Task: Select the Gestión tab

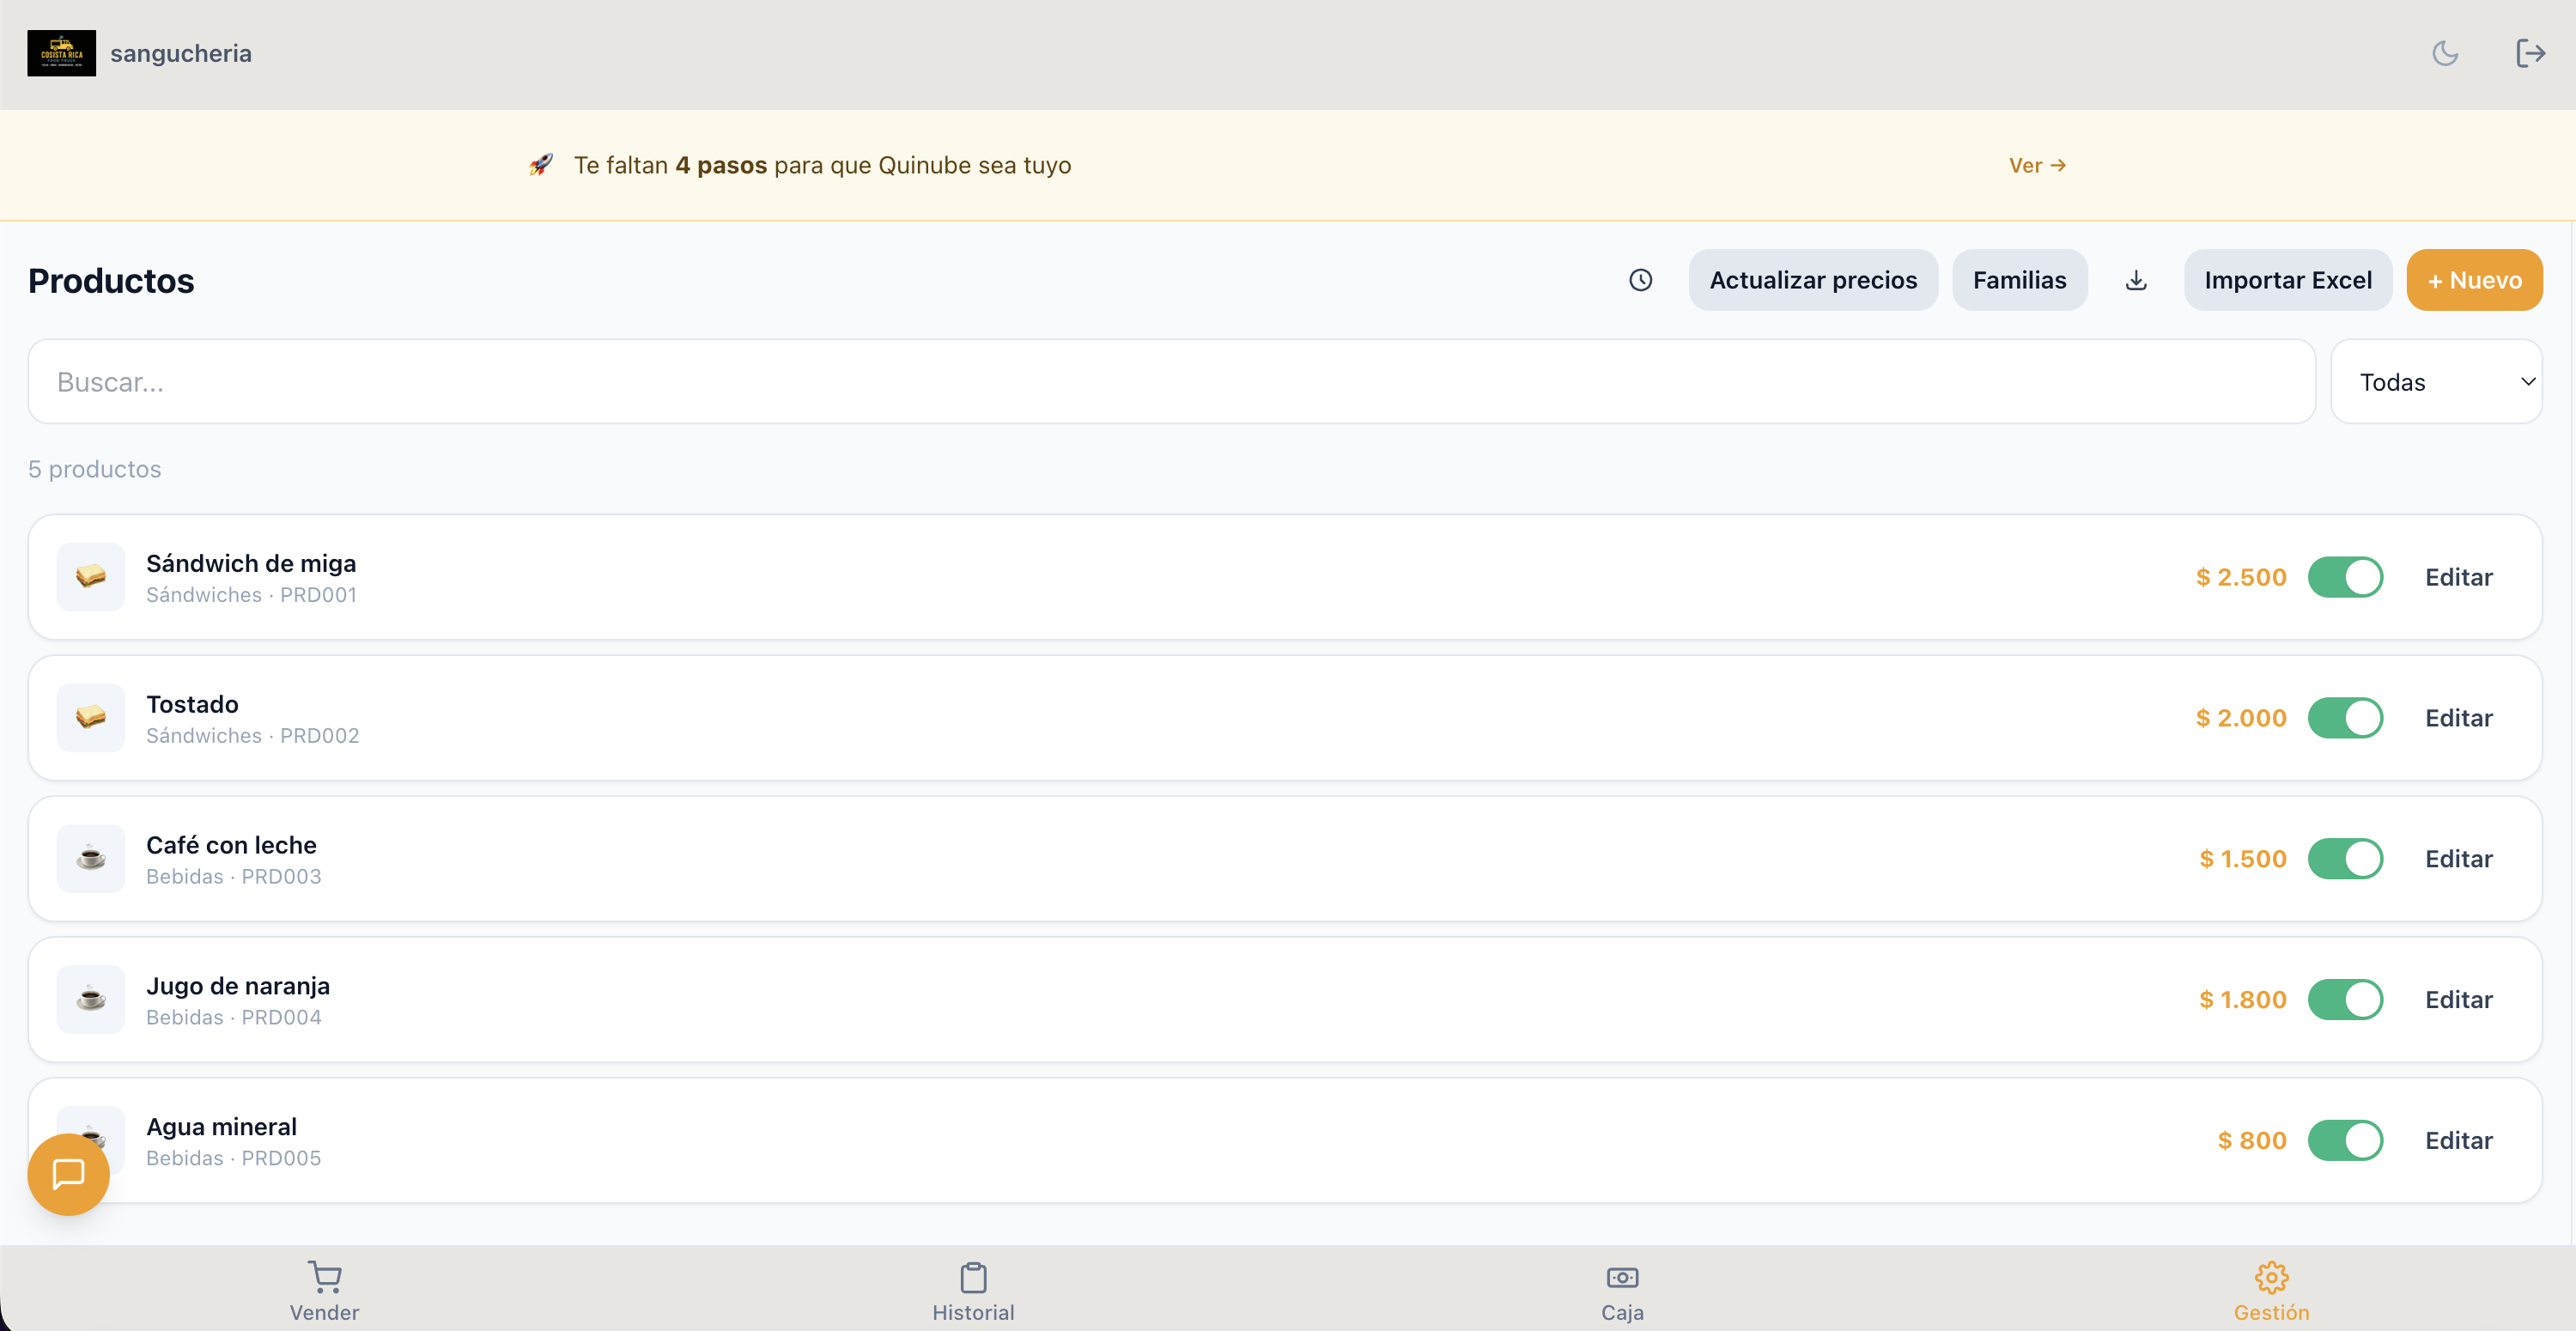Action: coord(2271,1292)
